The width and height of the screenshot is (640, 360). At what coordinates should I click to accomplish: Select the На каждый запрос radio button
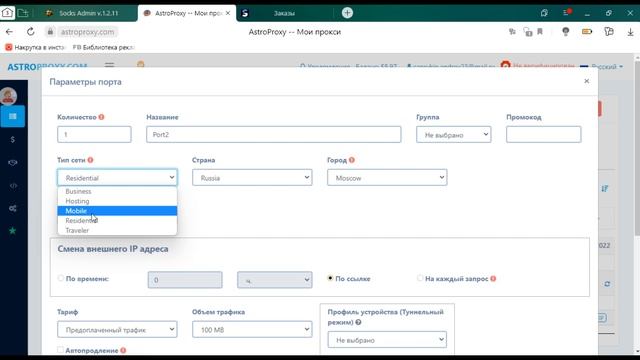pos(420,278)
